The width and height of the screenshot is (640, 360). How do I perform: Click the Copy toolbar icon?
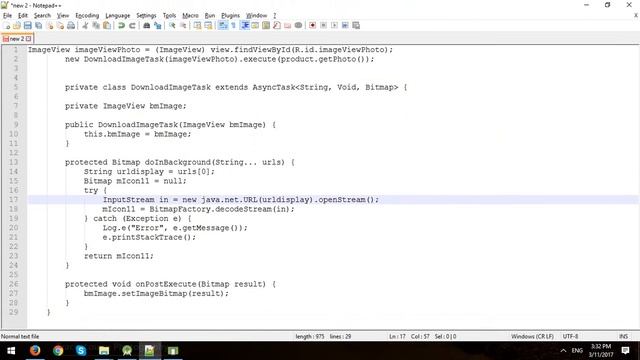[96, 25]
